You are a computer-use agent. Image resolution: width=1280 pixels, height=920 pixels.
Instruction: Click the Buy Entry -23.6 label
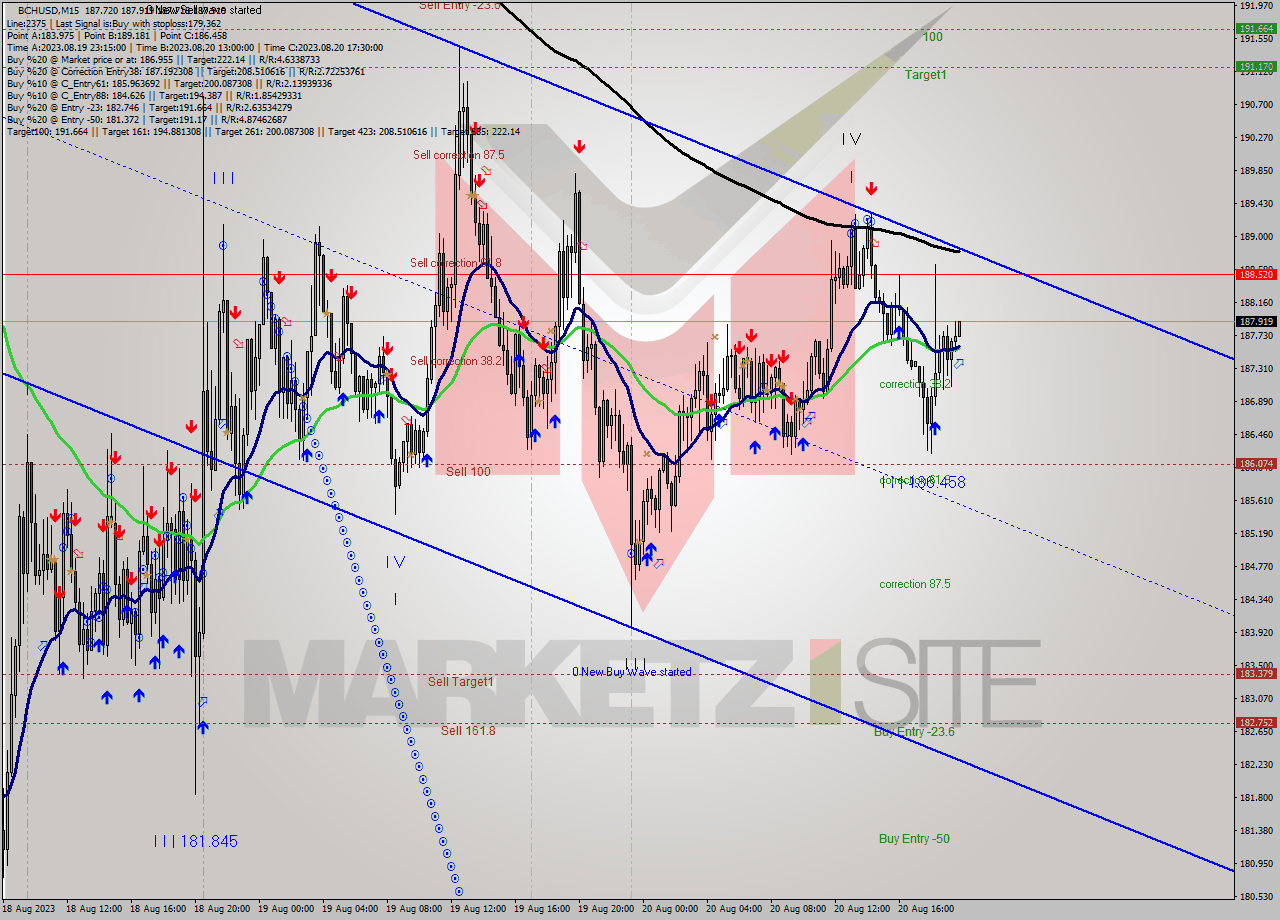coord(914,732)
